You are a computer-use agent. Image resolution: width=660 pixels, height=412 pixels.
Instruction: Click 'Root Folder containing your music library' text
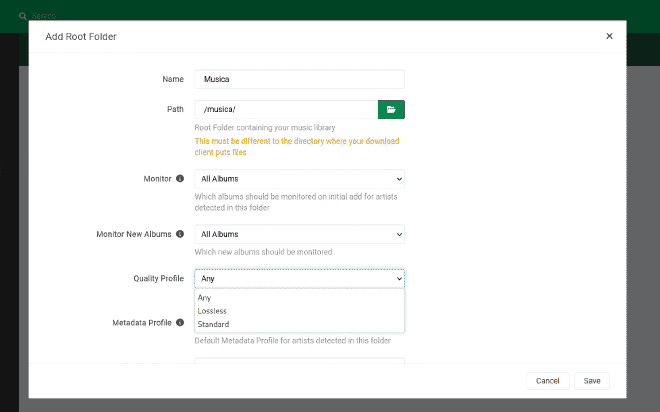265,128
